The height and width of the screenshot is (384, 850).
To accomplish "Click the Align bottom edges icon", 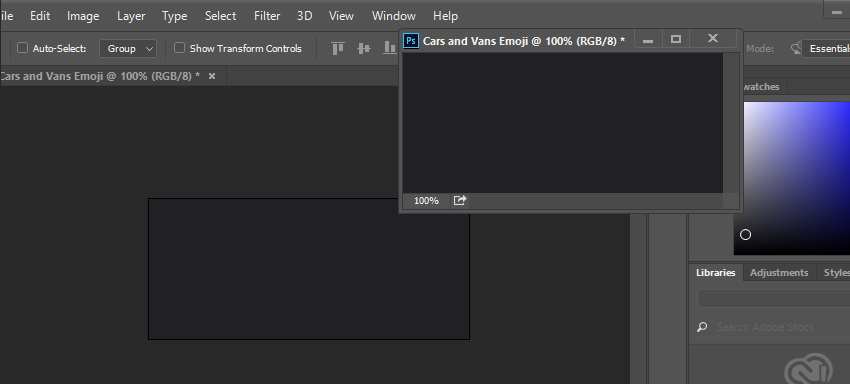I will click(x=390, y=48).
